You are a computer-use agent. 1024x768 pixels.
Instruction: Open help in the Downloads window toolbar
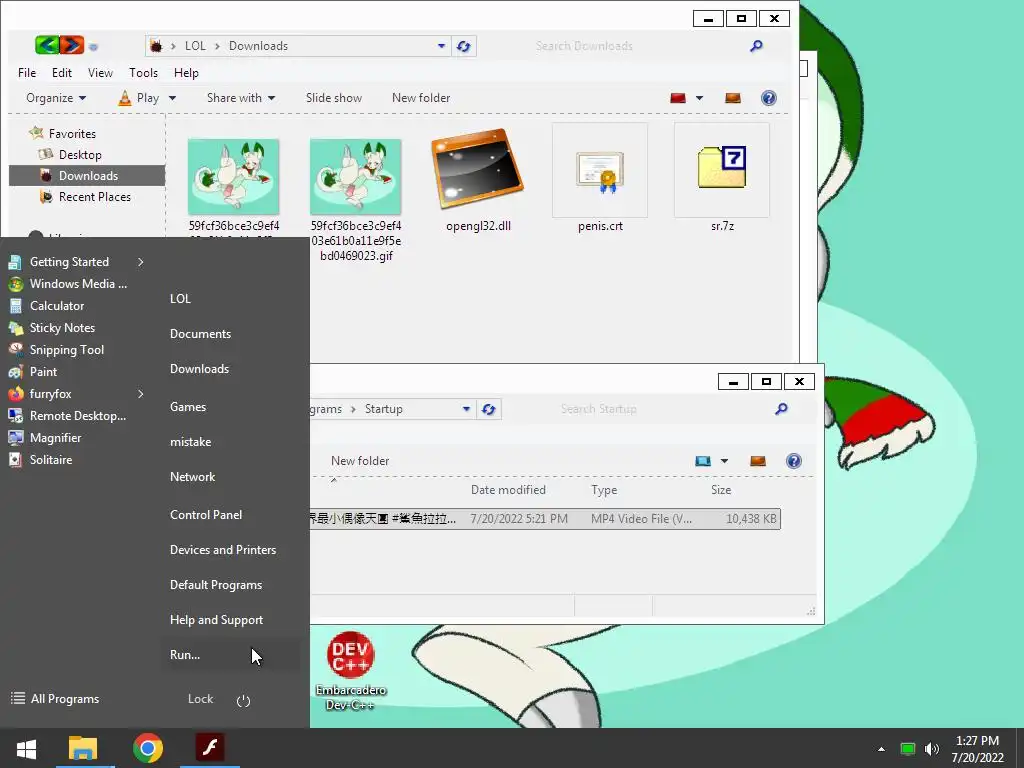pyautogui.click(x=769, y=98)
